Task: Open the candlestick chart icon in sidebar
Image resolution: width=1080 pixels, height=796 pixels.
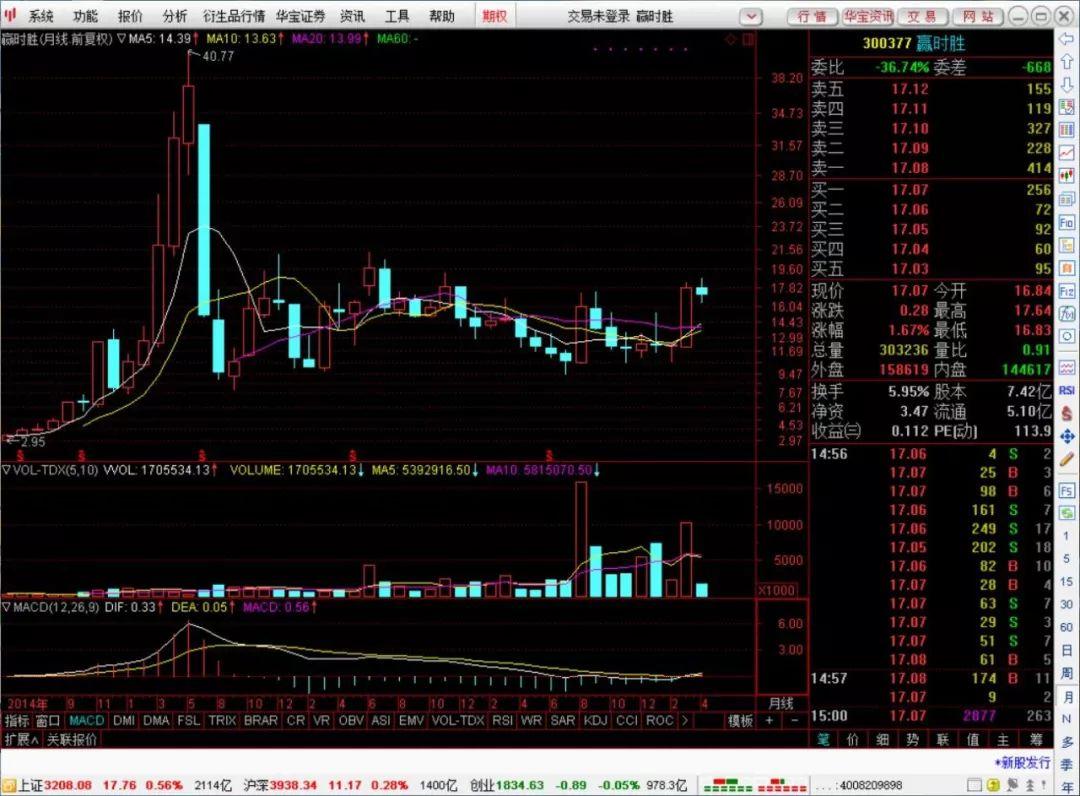Action: coord(1066,175)
